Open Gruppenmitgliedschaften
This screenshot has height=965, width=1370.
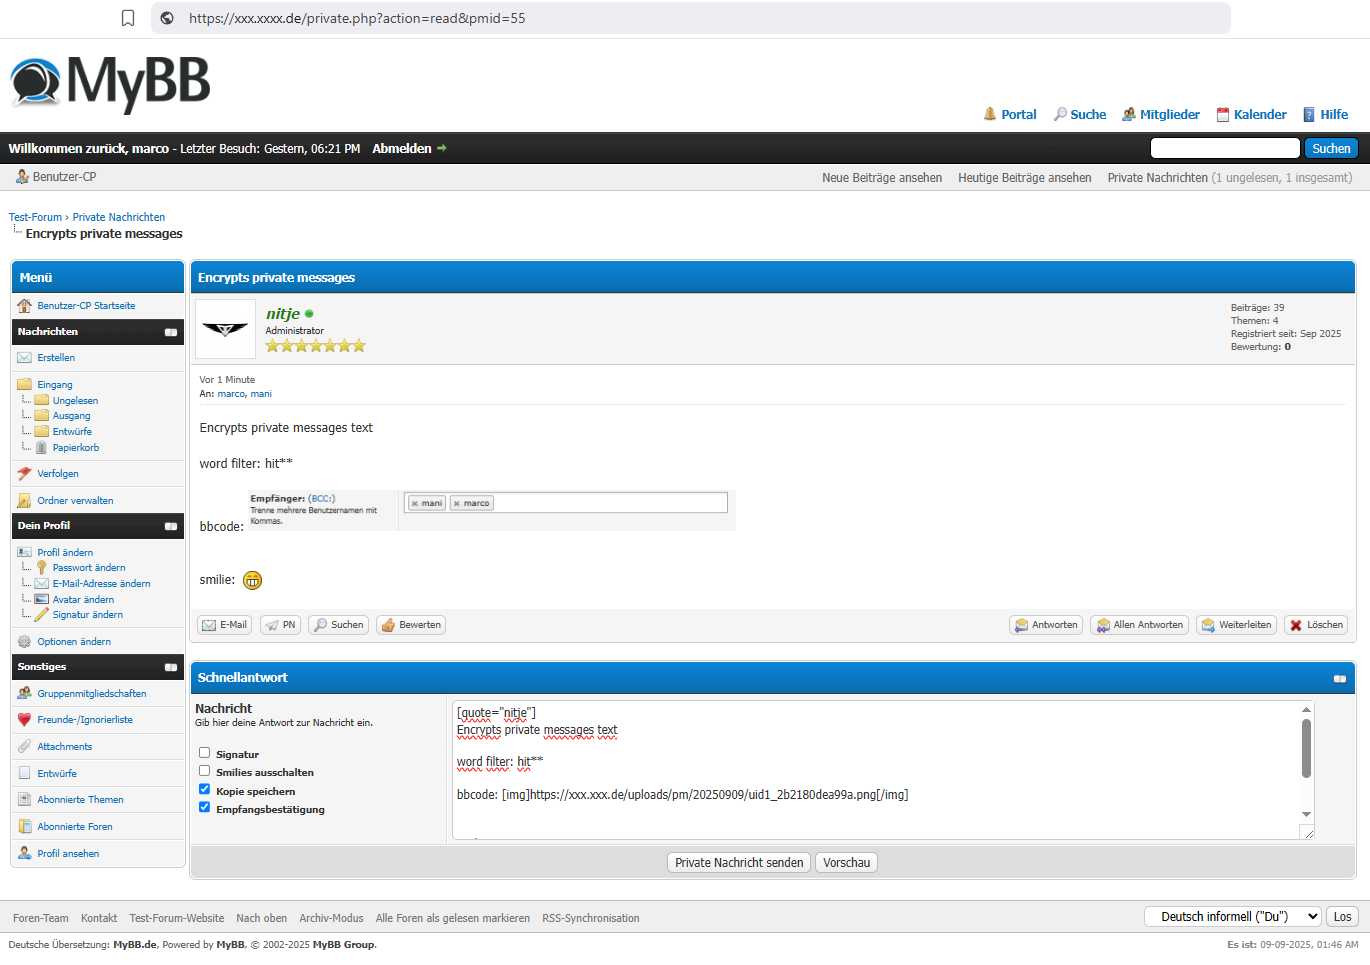(92, 694)
